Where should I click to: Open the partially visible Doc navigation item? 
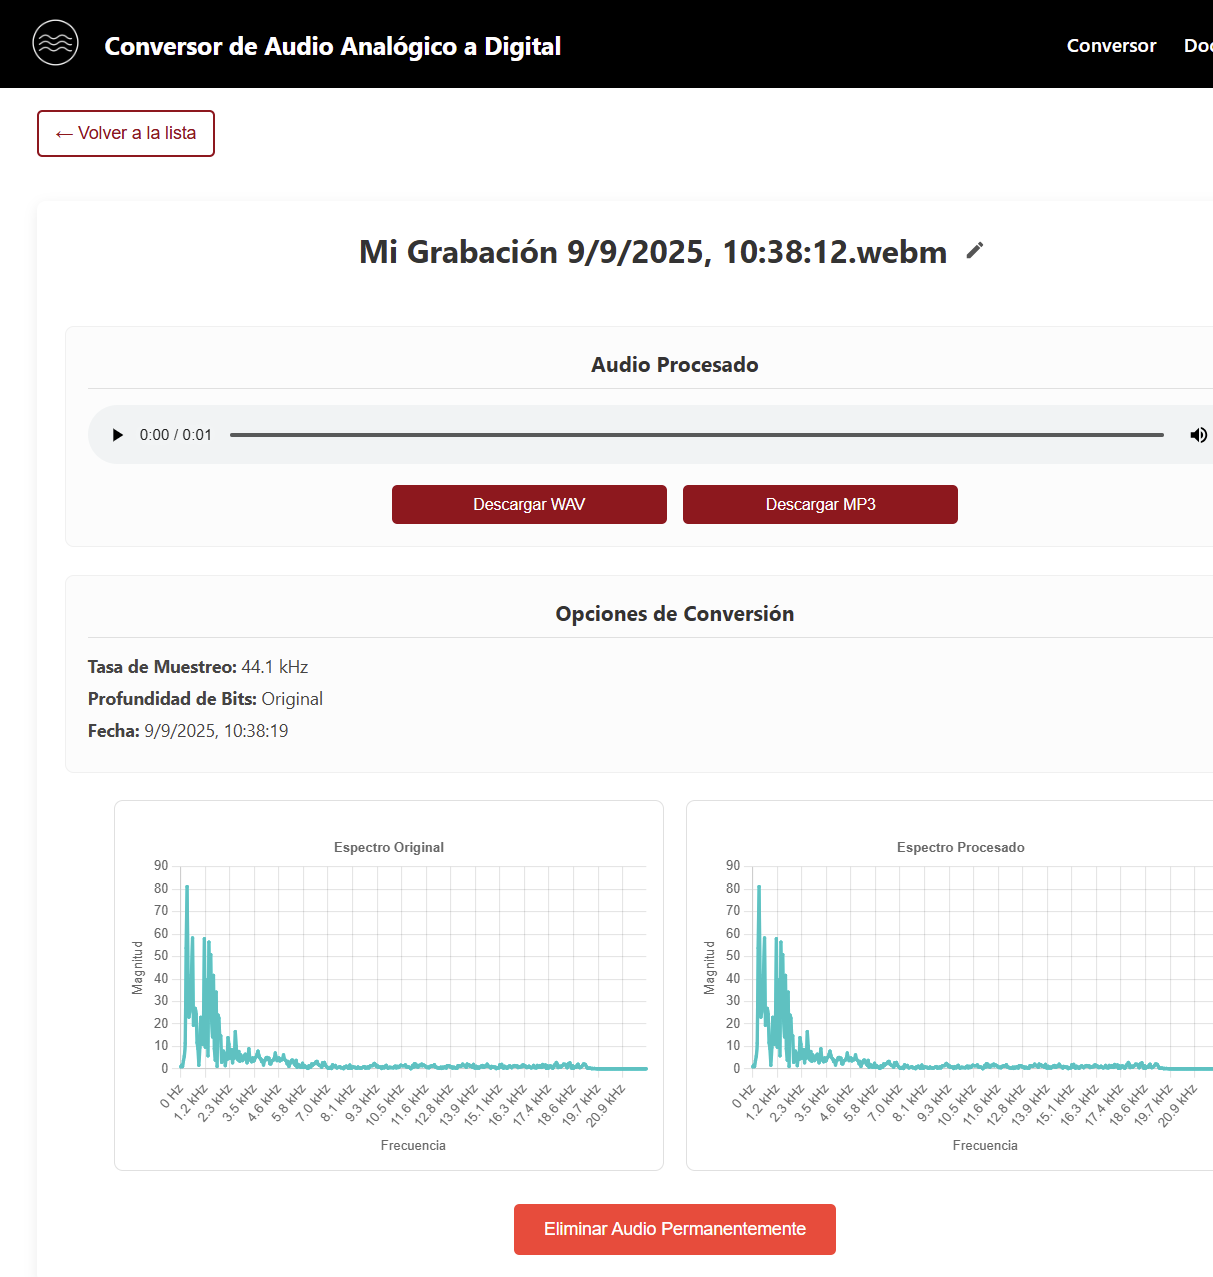point(1197,46)
